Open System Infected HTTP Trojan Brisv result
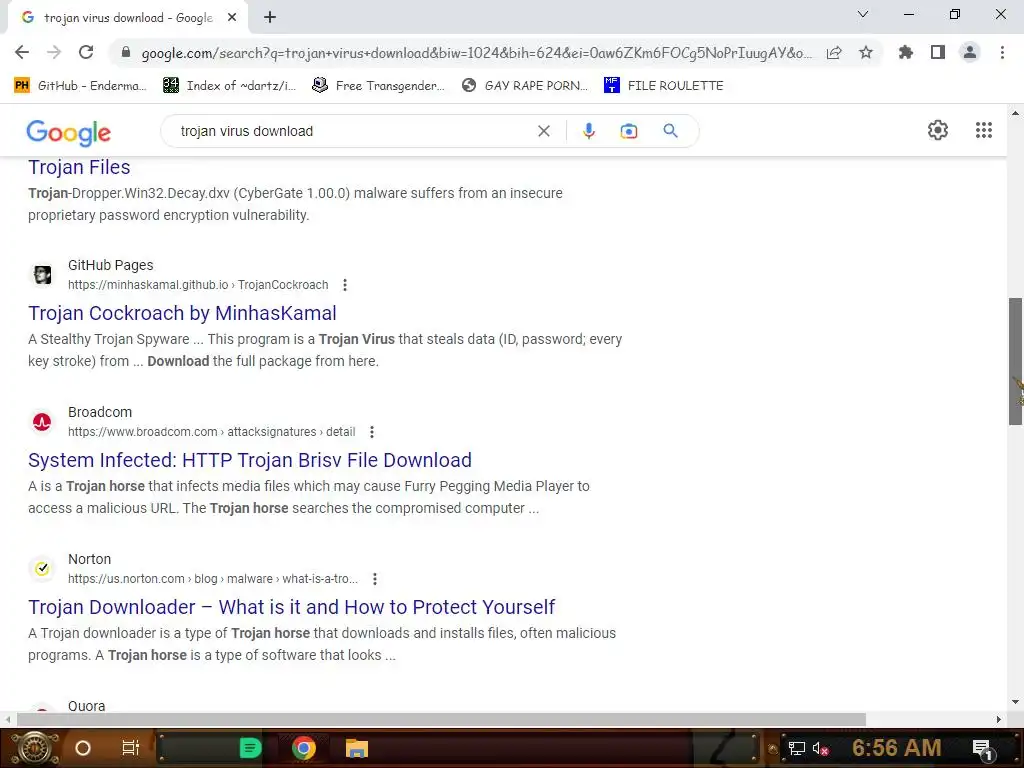Viewport: 1024px width, 768px height. point(249,460)
